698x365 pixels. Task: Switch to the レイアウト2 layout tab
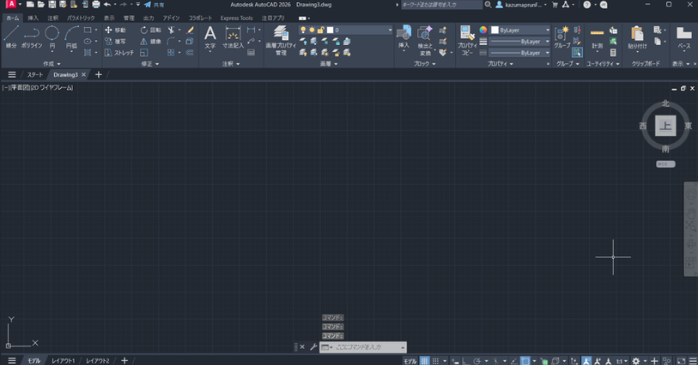click(x=97, y=361)
